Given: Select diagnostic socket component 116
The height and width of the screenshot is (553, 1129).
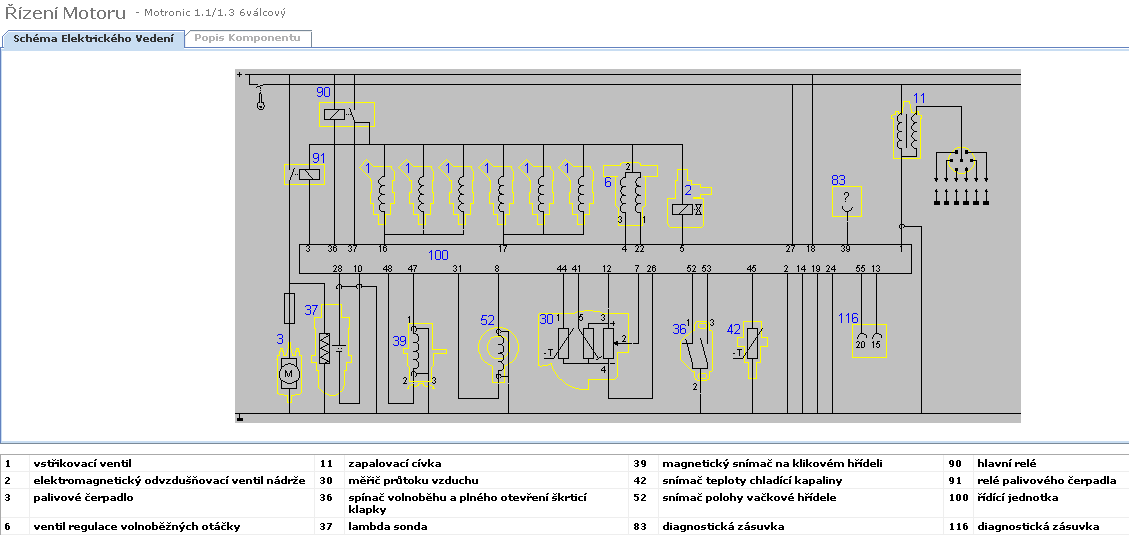Looking at the screenshot, I should click(869, 341).
